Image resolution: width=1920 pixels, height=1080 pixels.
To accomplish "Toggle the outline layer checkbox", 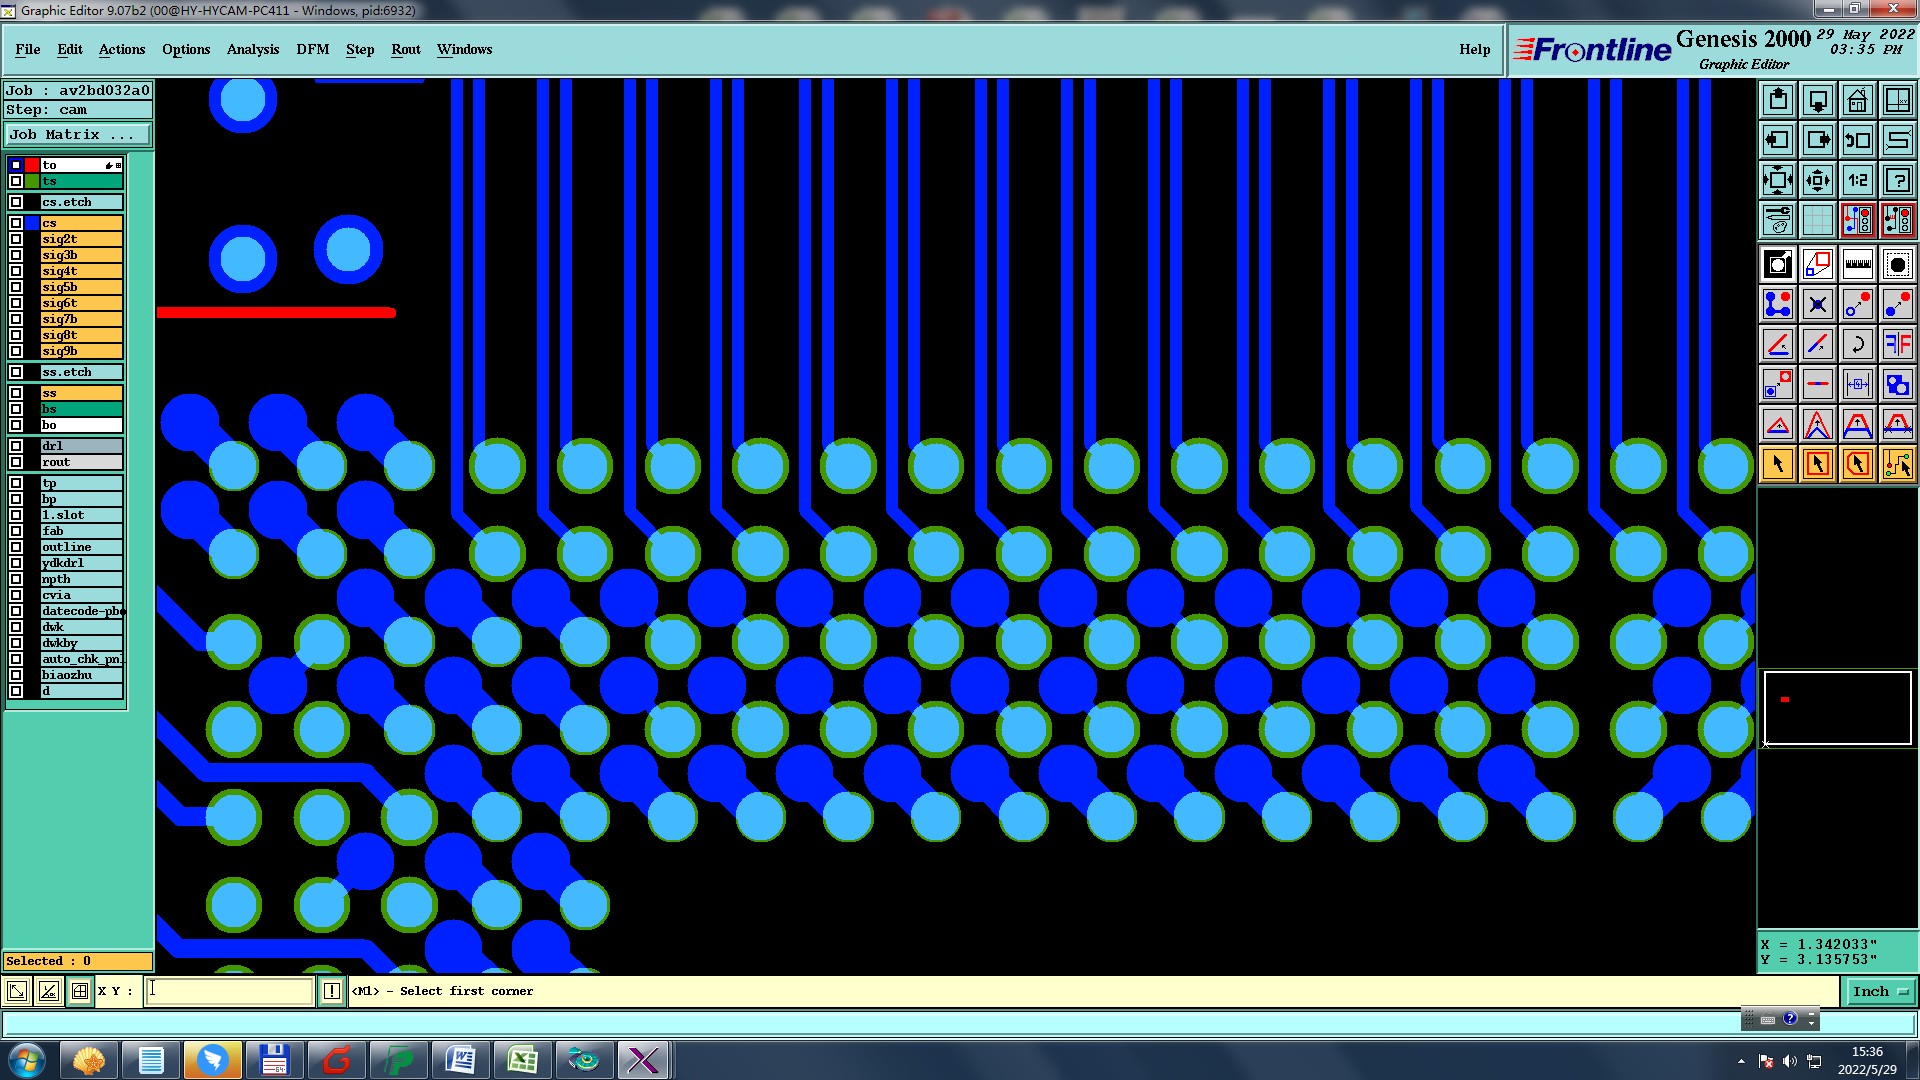I will coord(16,547).
